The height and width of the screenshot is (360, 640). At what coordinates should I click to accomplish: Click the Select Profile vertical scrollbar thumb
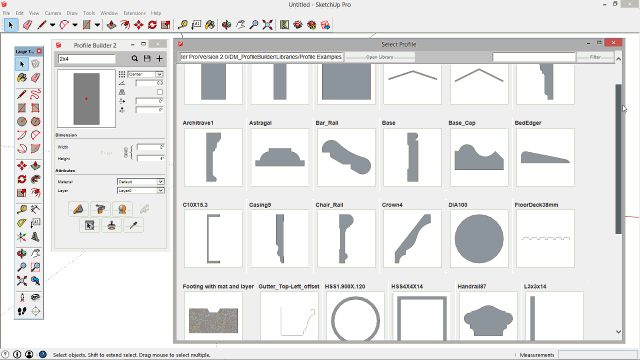click(618, 159)
